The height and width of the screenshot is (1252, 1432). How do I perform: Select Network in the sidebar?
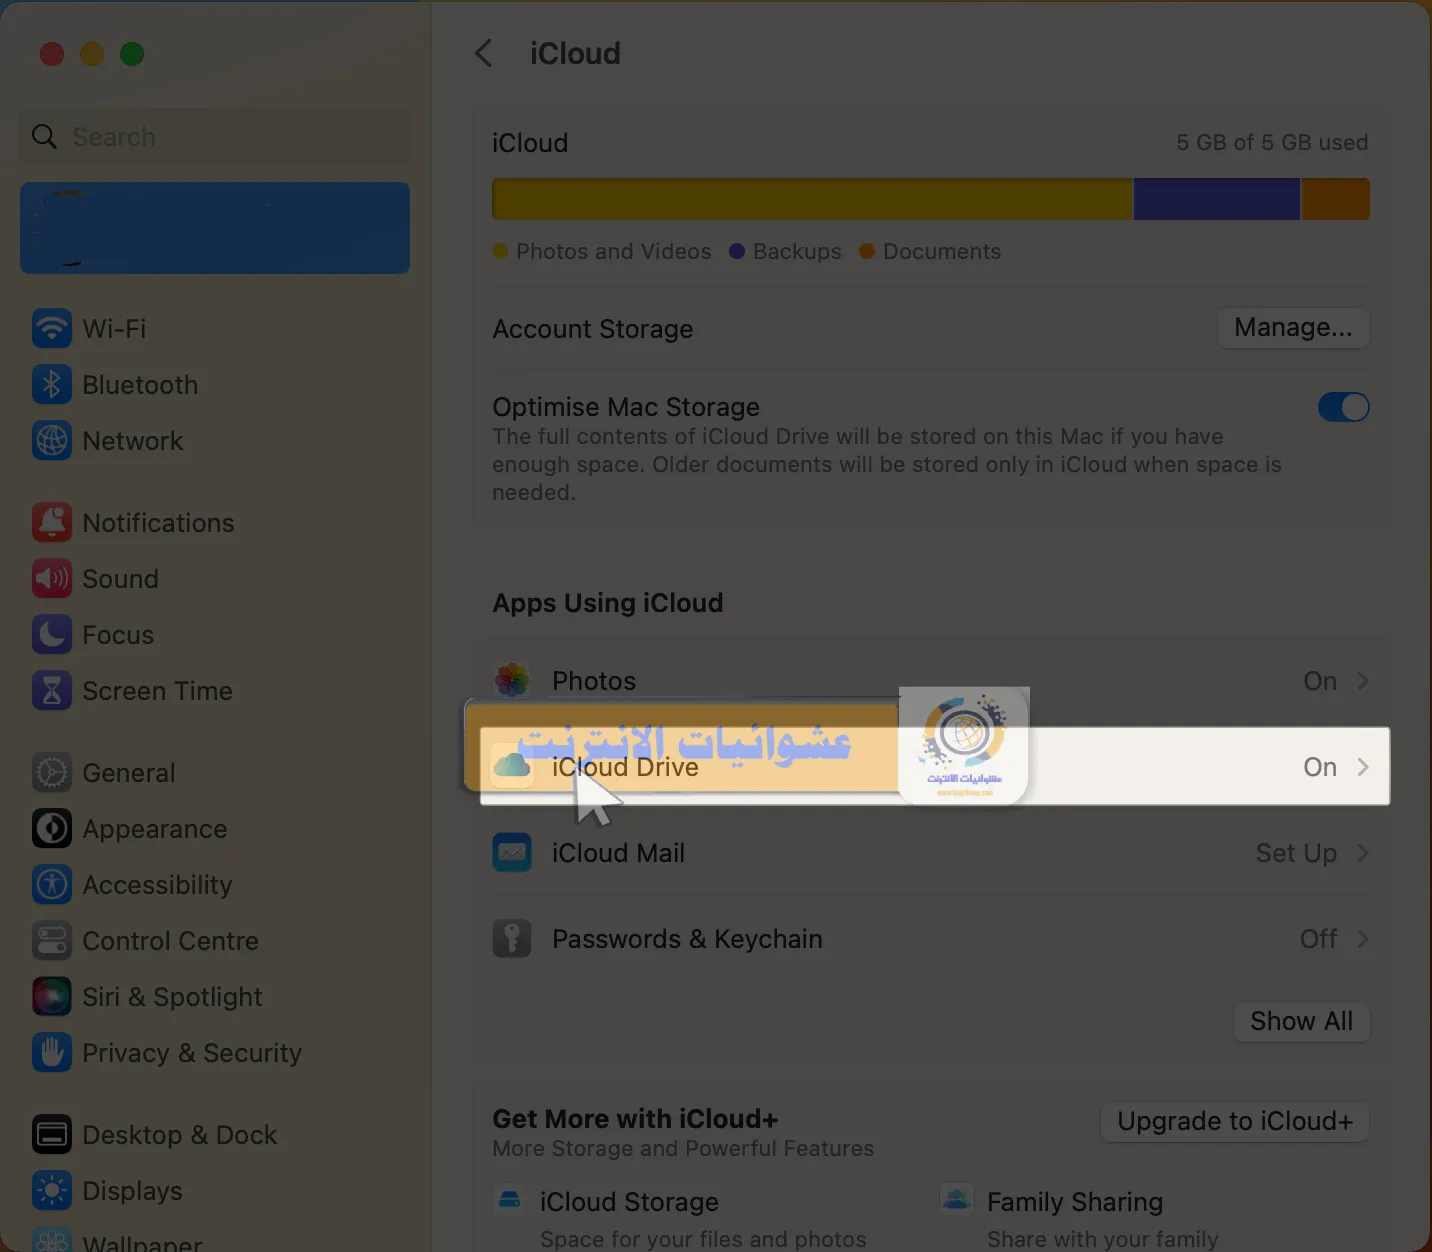point(215,440)
